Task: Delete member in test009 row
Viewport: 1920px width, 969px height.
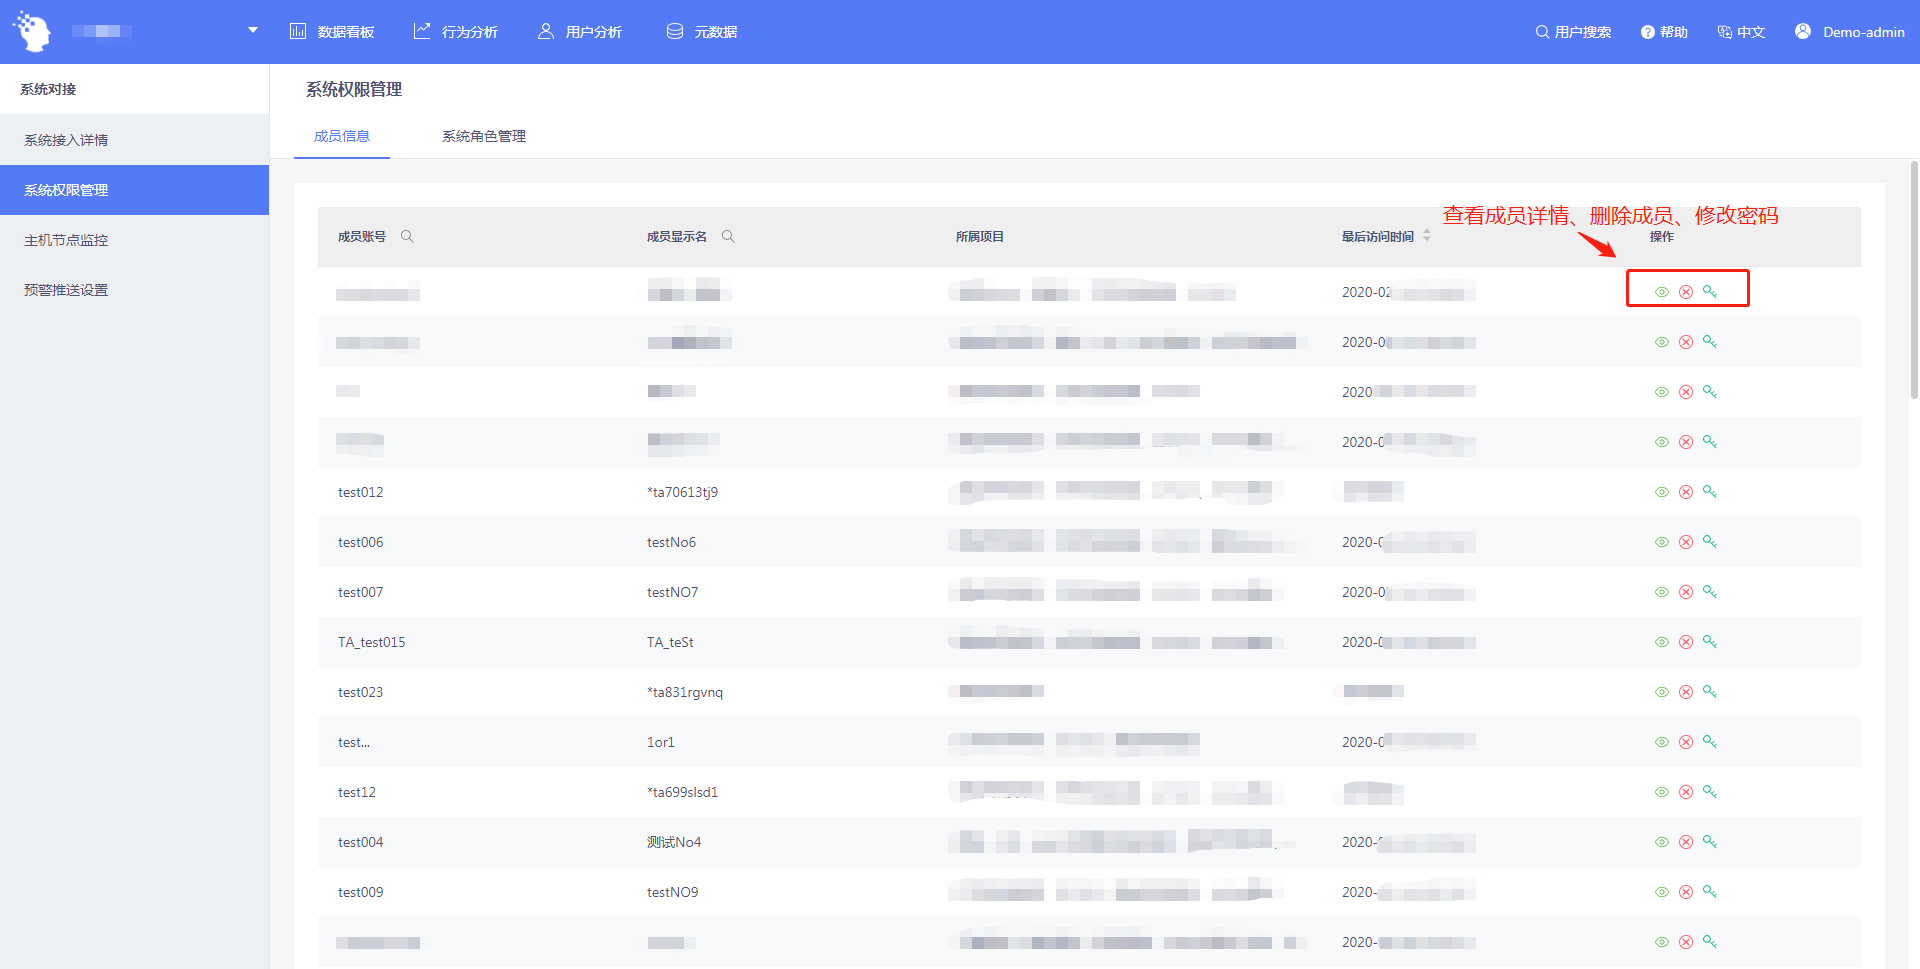Action: click(1686, 892)
